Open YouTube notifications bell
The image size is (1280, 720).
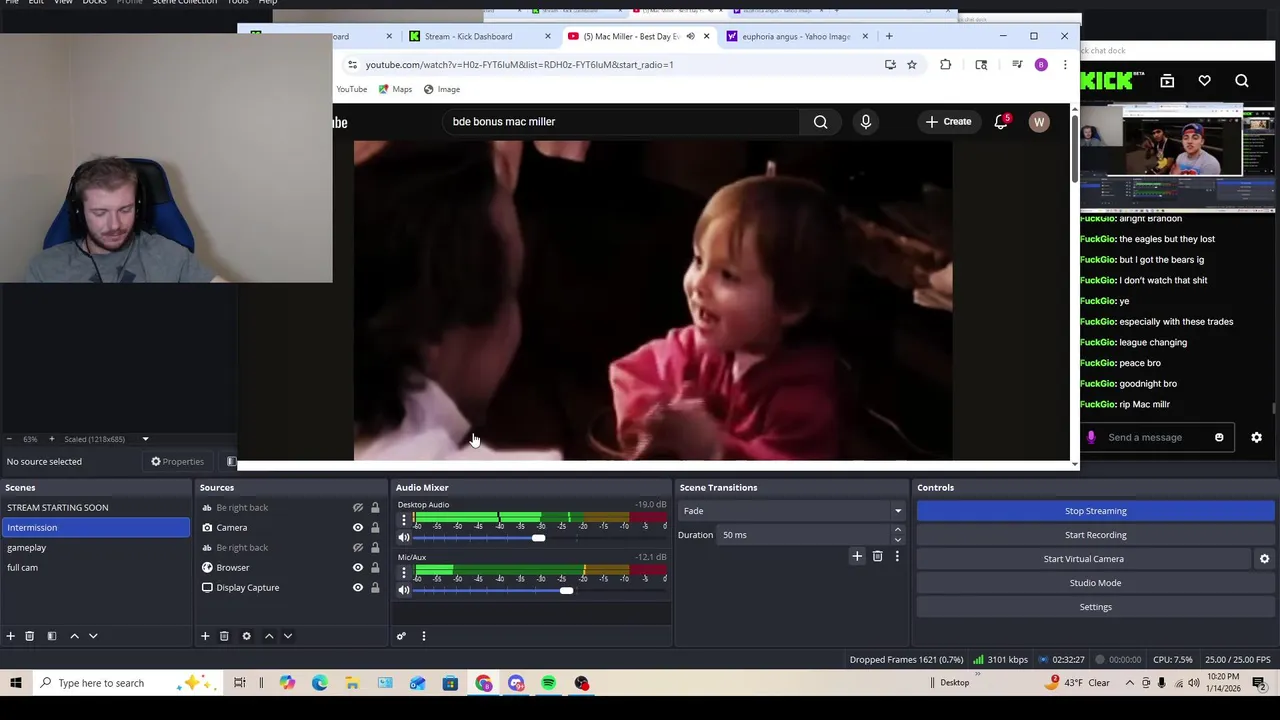click(1001, 122)
